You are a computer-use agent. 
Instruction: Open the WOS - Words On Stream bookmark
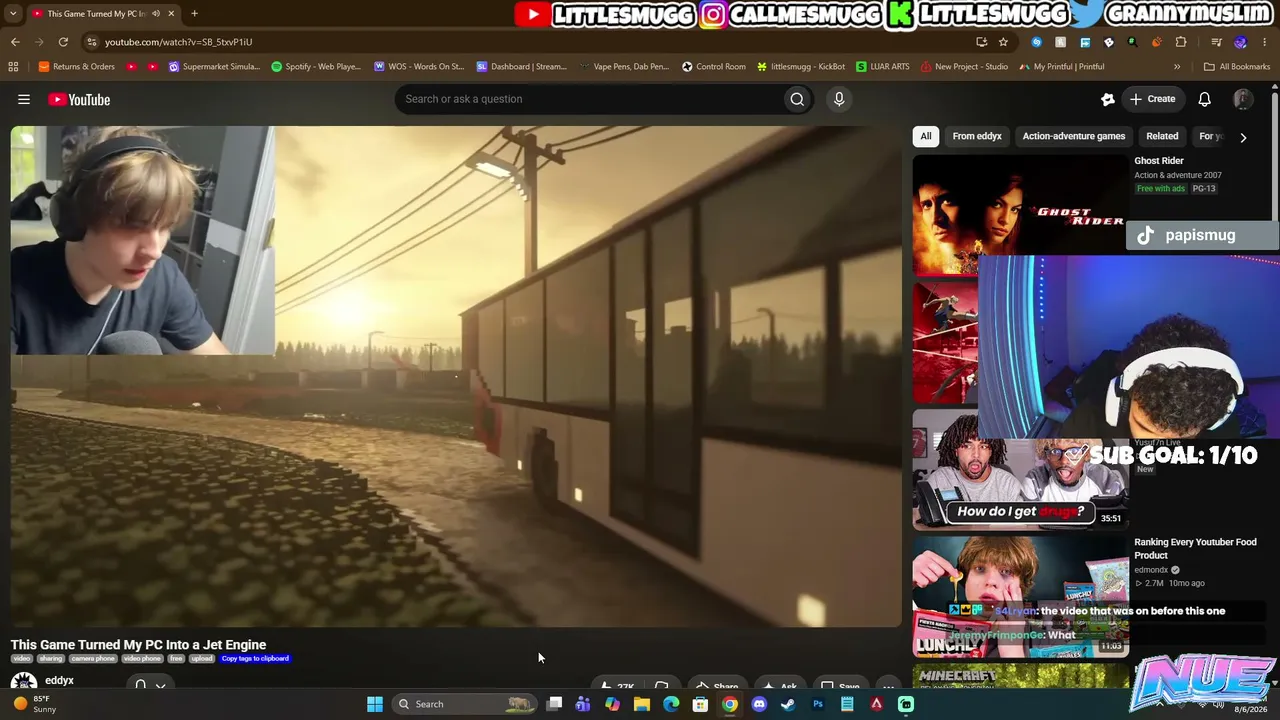tap(419, 67)
